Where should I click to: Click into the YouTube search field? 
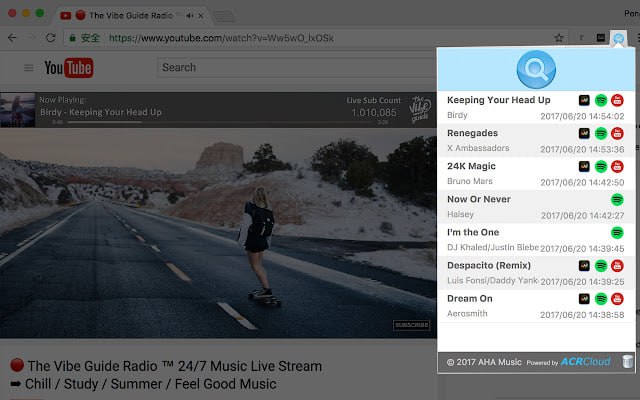pyautogui.click(x=290, y=68)
